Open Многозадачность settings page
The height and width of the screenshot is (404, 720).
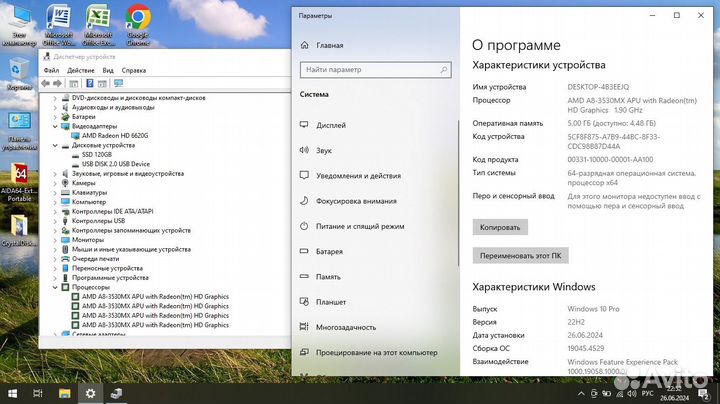point(346,327)
